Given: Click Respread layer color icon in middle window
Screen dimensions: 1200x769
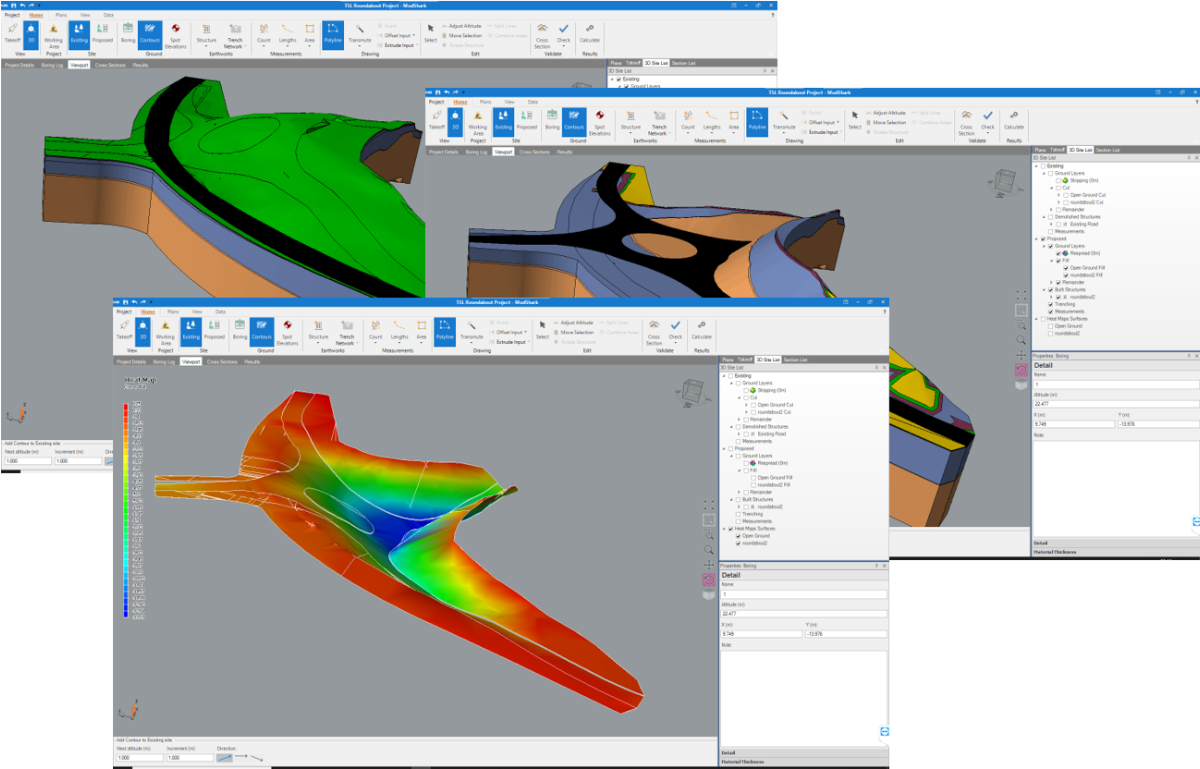Looking at the screenshot, I should [x=1065, y=253].
